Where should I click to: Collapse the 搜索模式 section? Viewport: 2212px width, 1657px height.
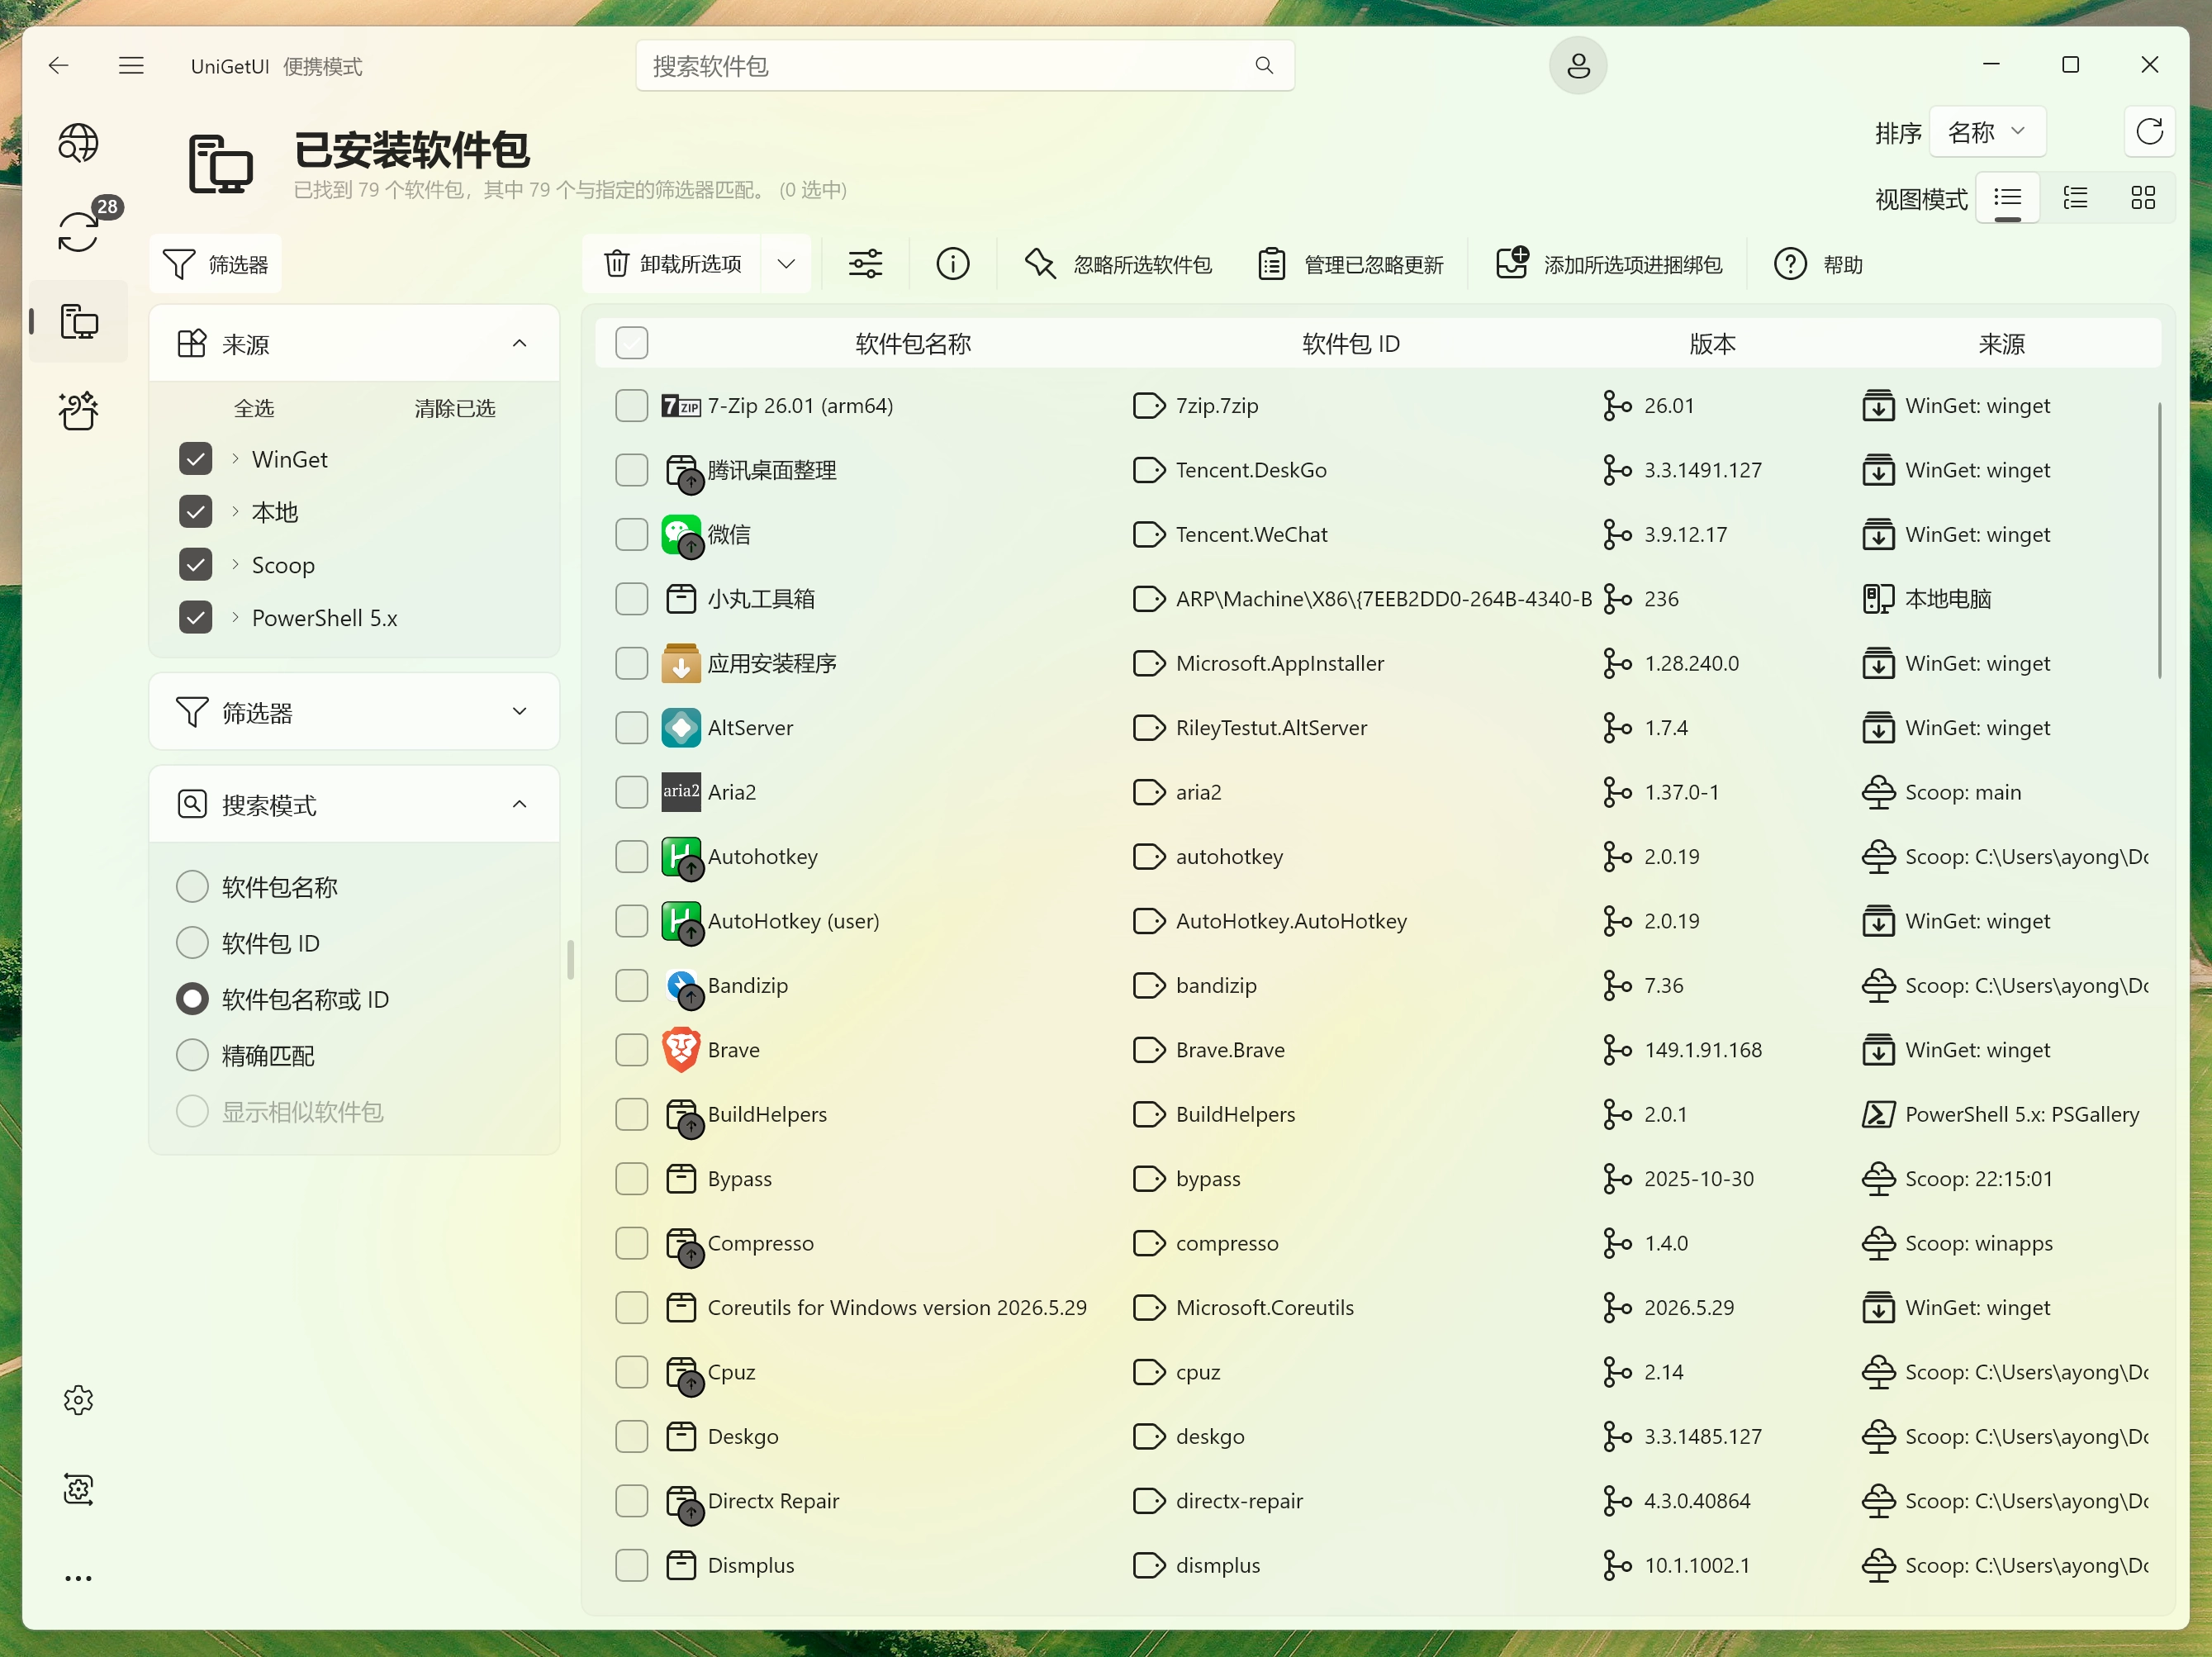[519, 804]
